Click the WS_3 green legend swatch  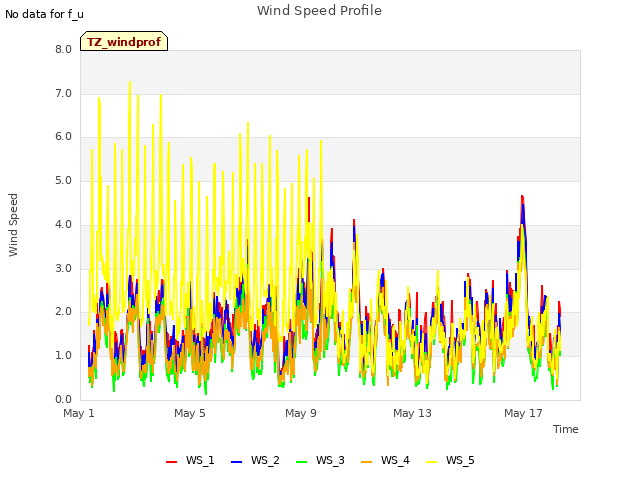[x=301, y=461]
